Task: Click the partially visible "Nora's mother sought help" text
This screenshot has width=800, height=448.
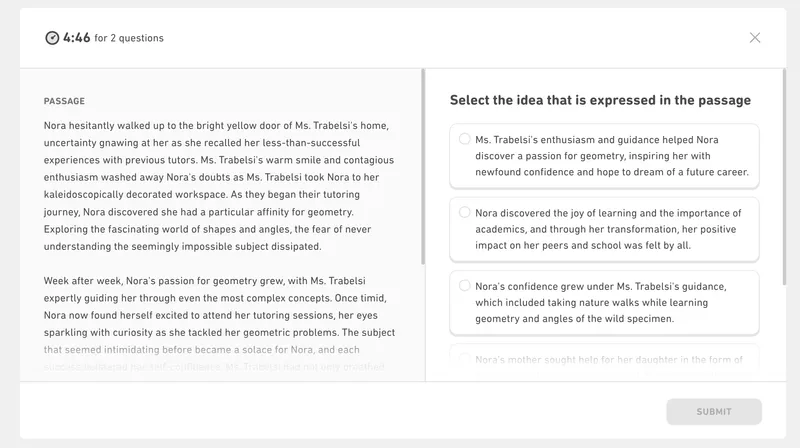Action: click(608, 360)
